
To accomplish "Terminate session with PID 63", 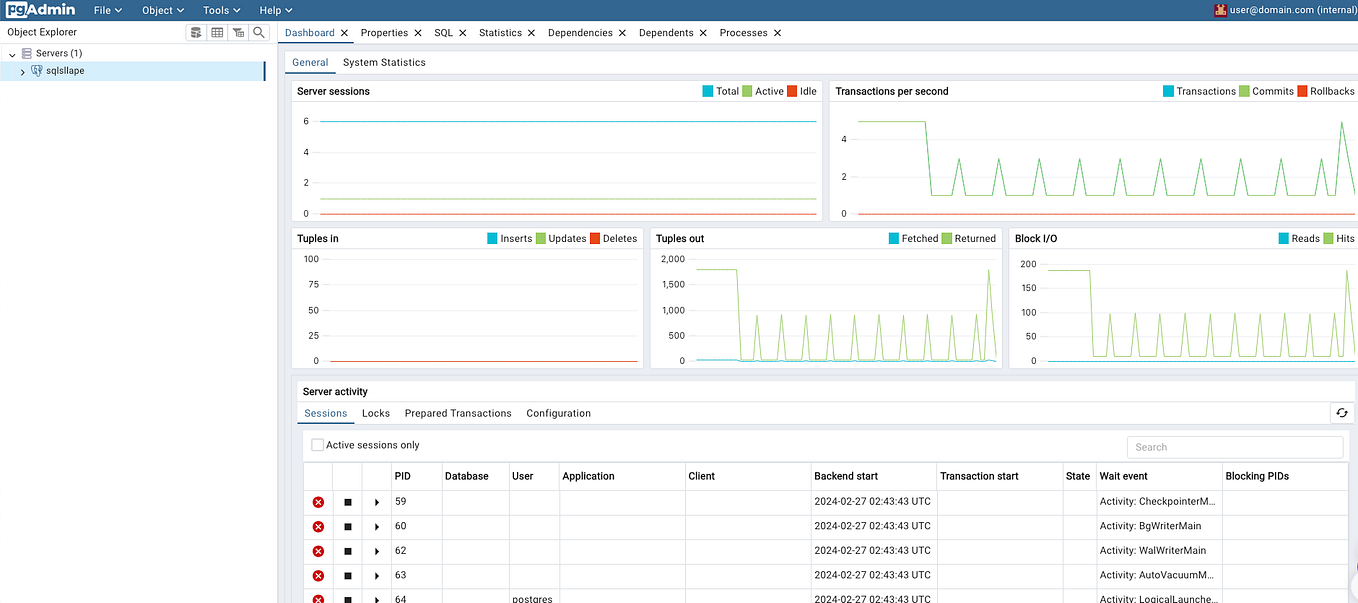I will point(318,576).
